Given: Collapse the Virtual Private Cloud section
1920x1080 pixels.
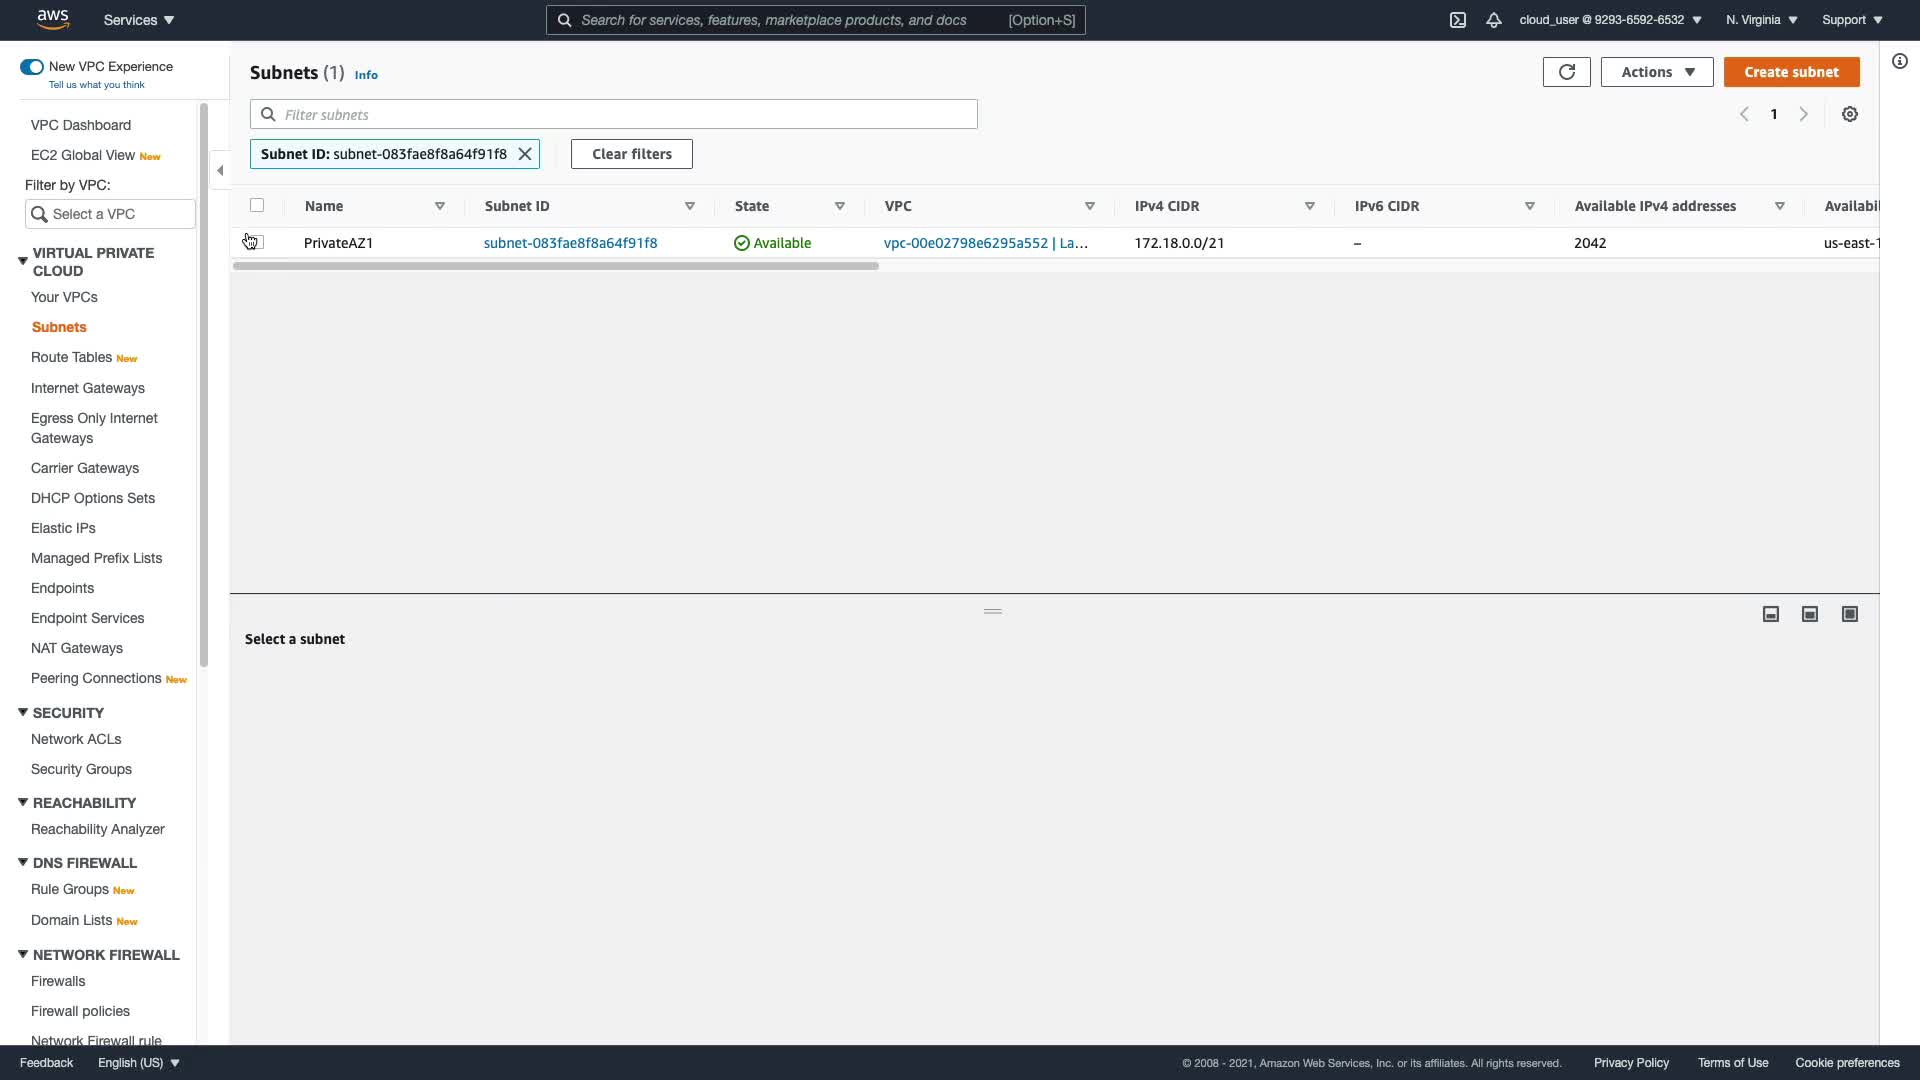Looking at the screenshot, I should tap(22, 261).
